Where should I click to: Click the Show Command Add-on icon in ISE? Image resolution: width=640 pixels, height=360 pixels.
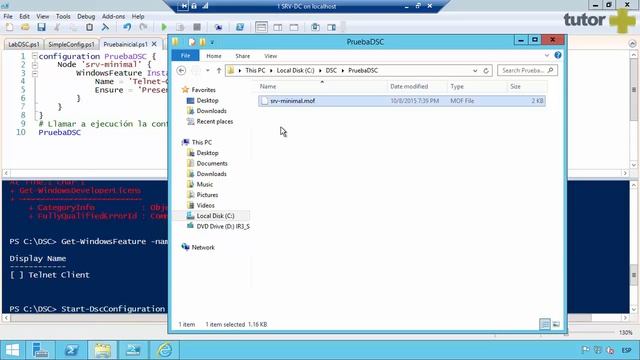click(331, 27)
